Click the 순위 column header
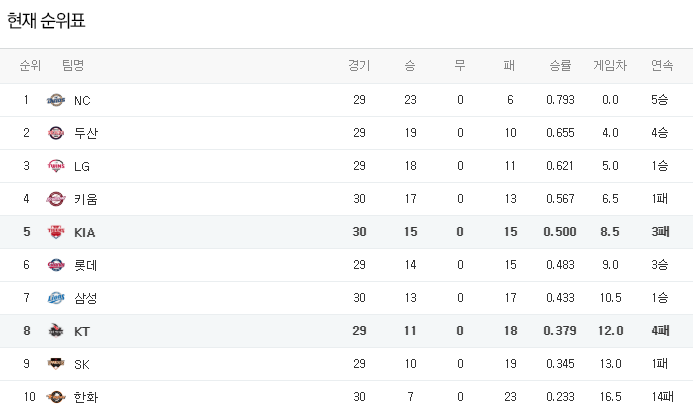The height and width of the screenshot is (418, 693). tap(30, 66)
